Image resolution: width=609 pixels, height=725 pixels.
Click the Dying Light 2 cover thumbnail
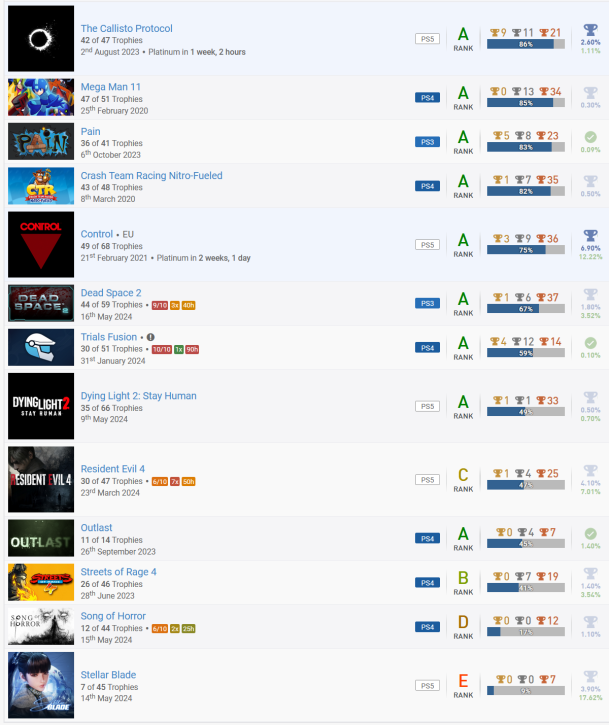pos(41,406)
